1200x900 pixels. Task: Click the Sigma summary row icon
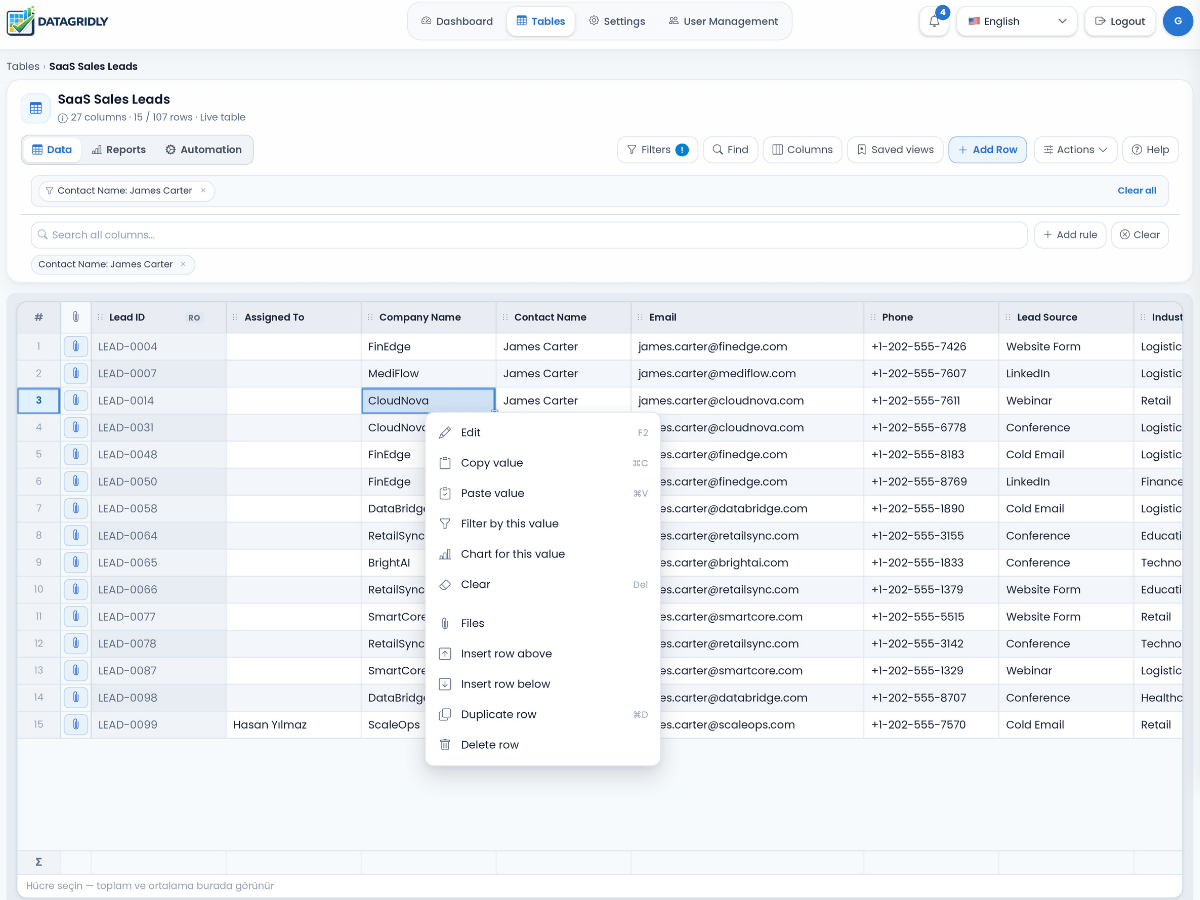[39, 861]
